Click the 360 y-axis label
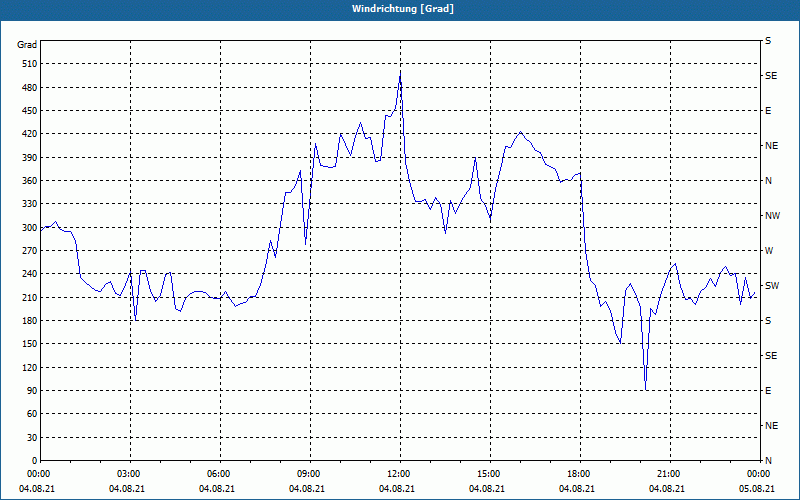This screenshot has width=800, height=500. (30, 181)
